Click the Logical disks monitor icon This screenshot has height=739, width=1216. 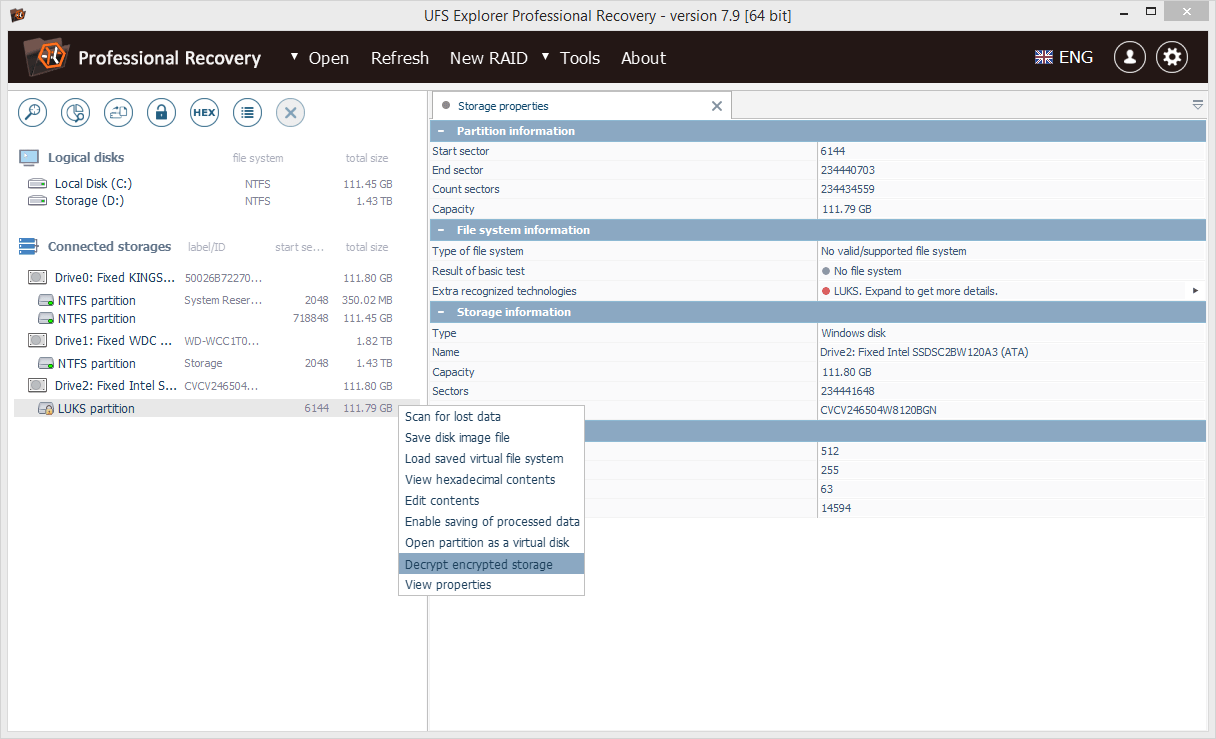coord(29,158)
